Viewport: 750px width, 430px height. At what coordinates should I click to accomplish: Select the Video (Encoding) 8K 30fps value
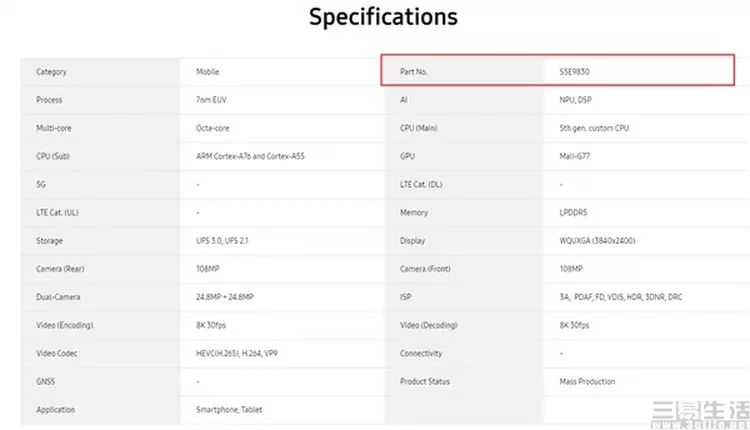(x=212, y=325)
